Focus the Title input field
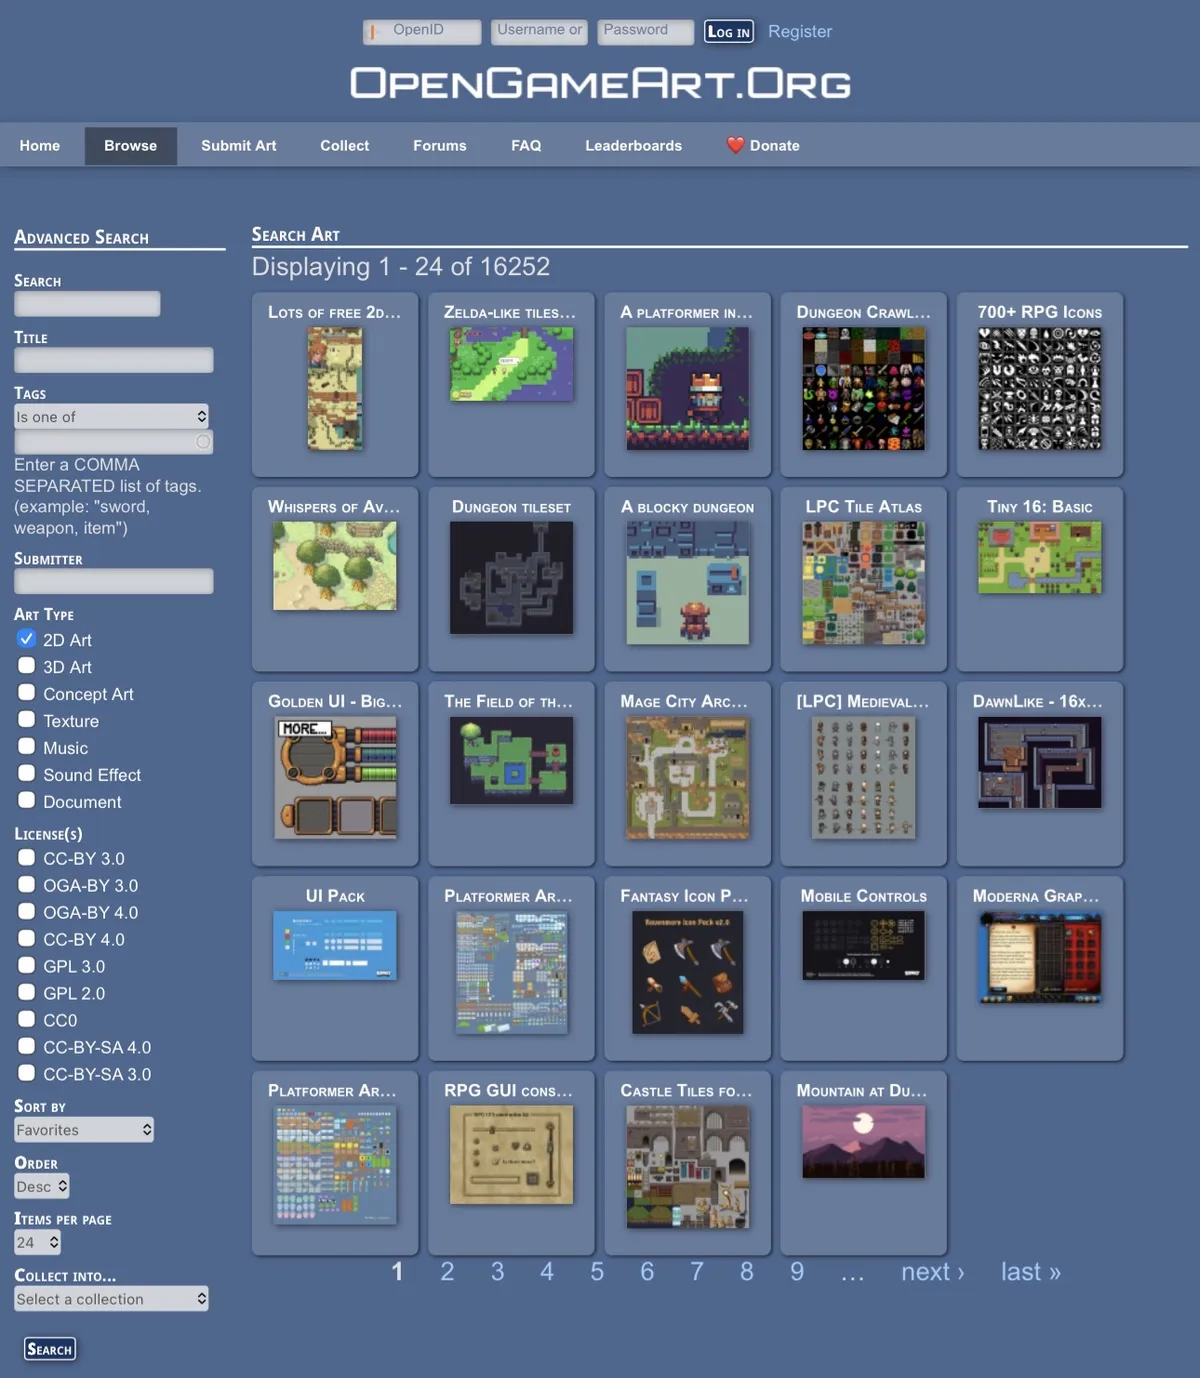Viewport: 1200px width, 1378px height. pyautogui.click(x=114, y=360)
